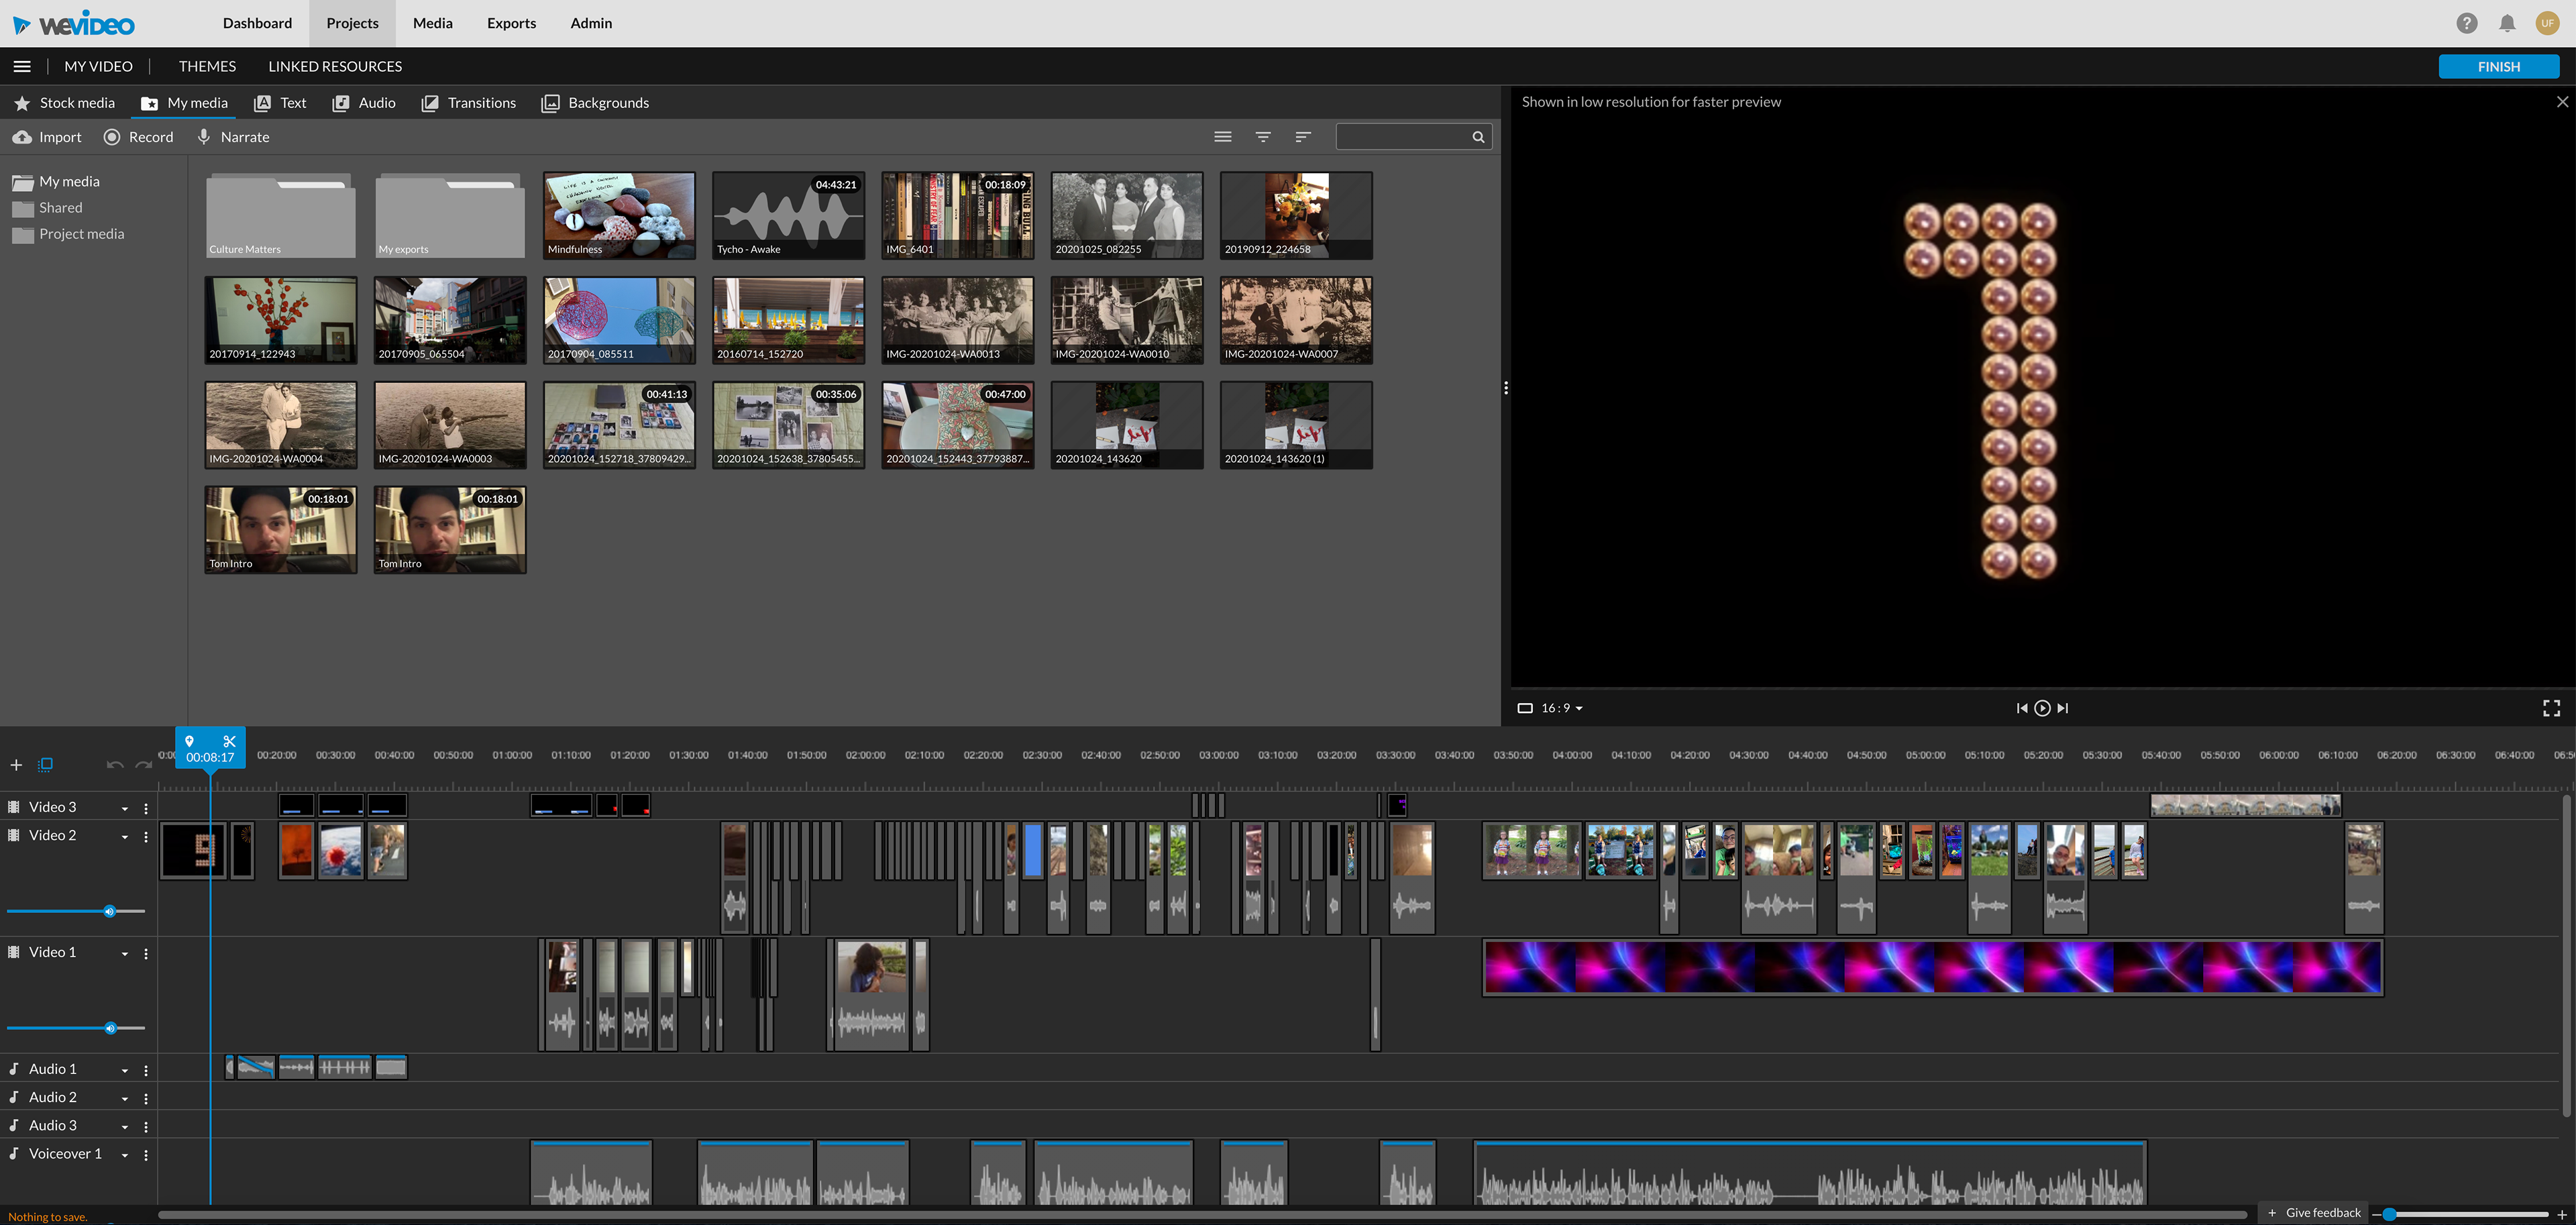
Task: Open the sort media options
Action: 1302,137
